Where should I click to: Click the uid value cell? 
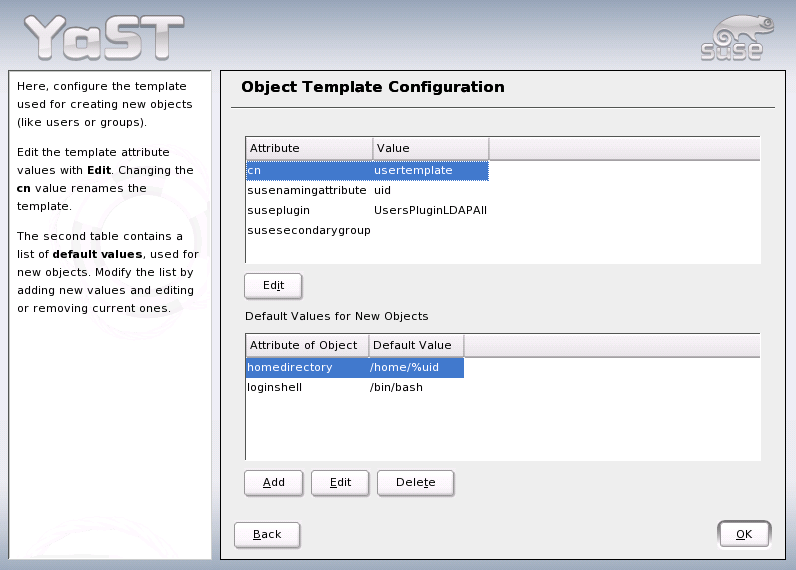pyautogui.click(x=382, y=190)
